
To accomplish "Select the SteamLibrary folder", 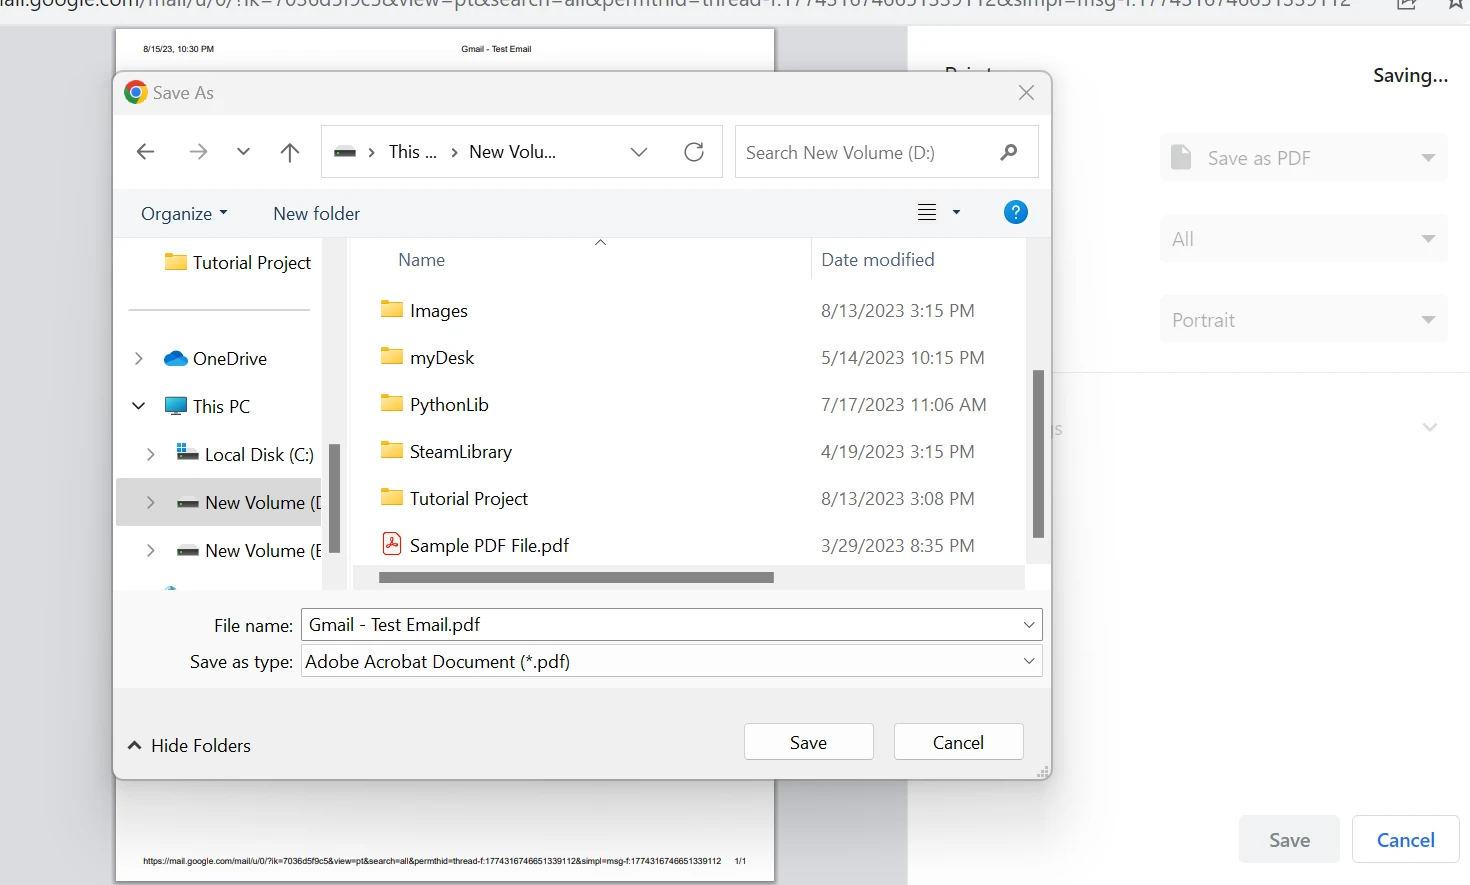I will click(446, 451).
